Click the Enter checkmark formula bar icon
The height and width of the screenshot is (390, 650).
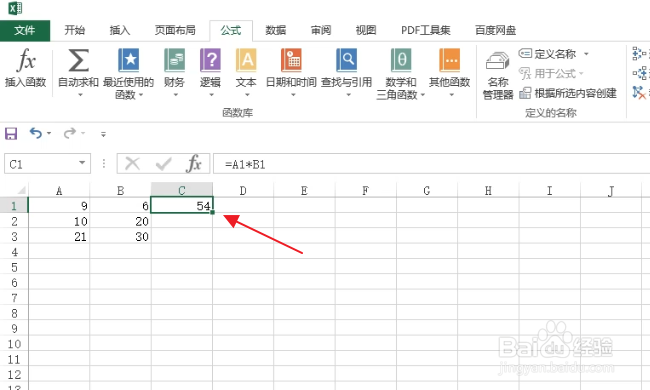click(x=163, y=164)
